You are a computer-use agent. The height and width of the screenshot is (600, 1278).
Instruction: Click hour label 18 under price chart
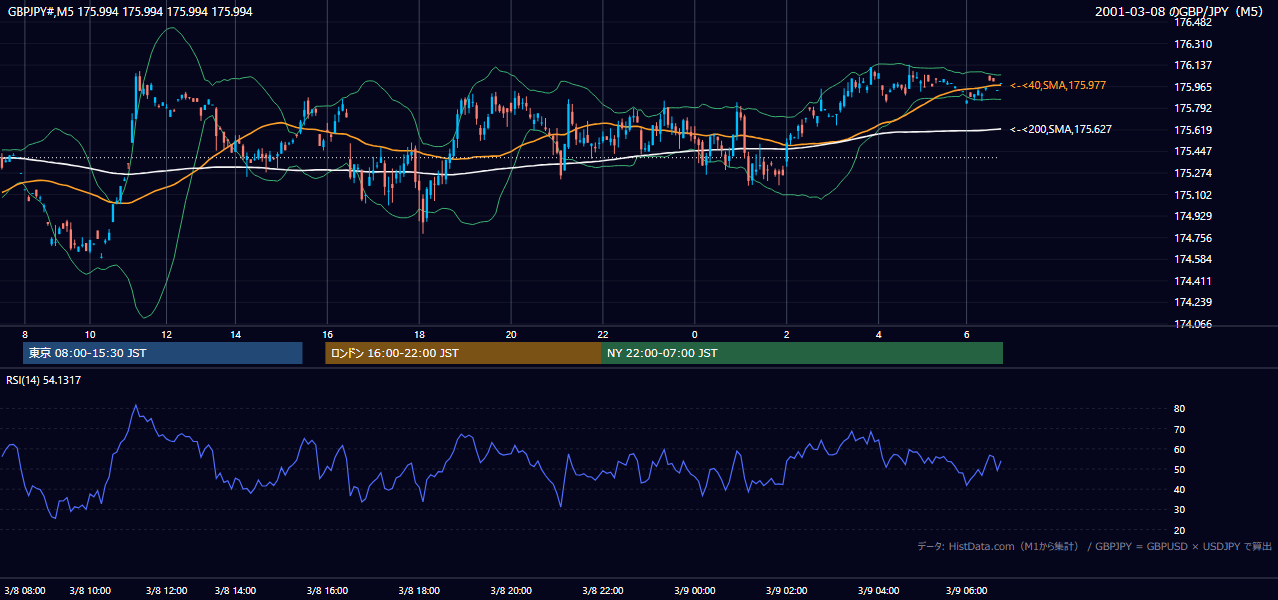420,334
